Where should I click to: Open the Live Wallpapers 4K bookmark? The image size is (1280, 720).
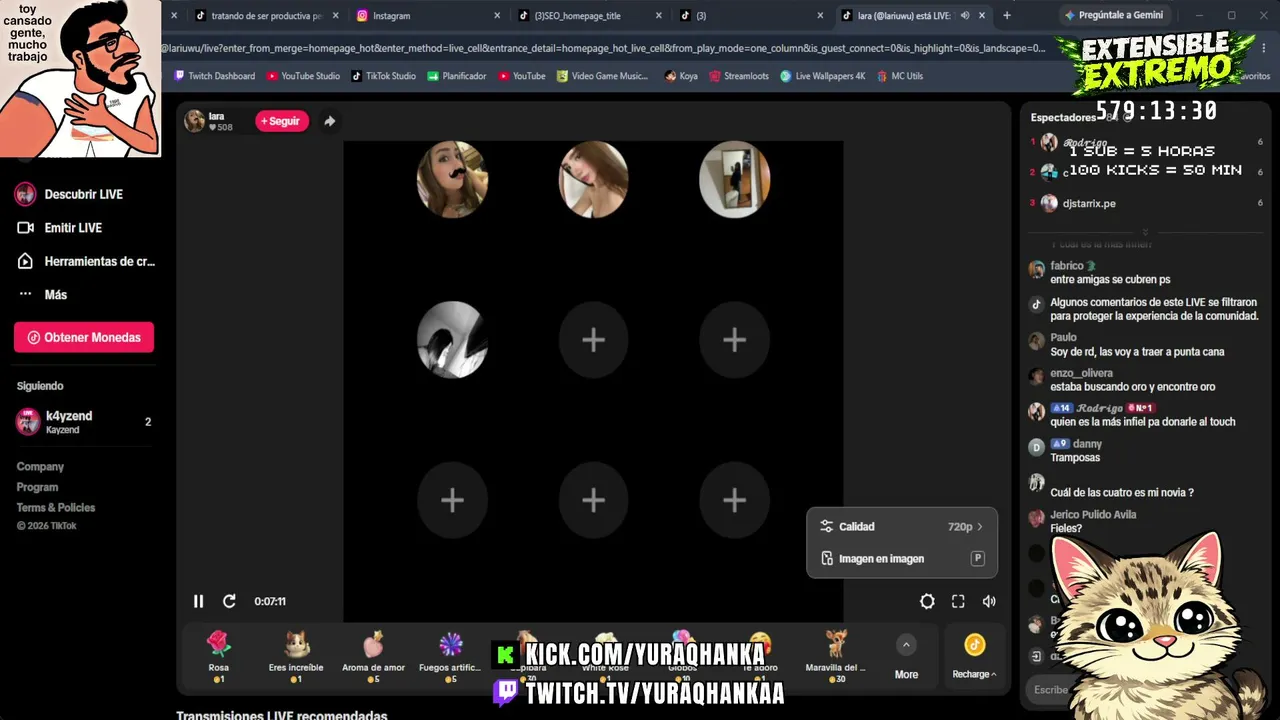pos(823,76)
